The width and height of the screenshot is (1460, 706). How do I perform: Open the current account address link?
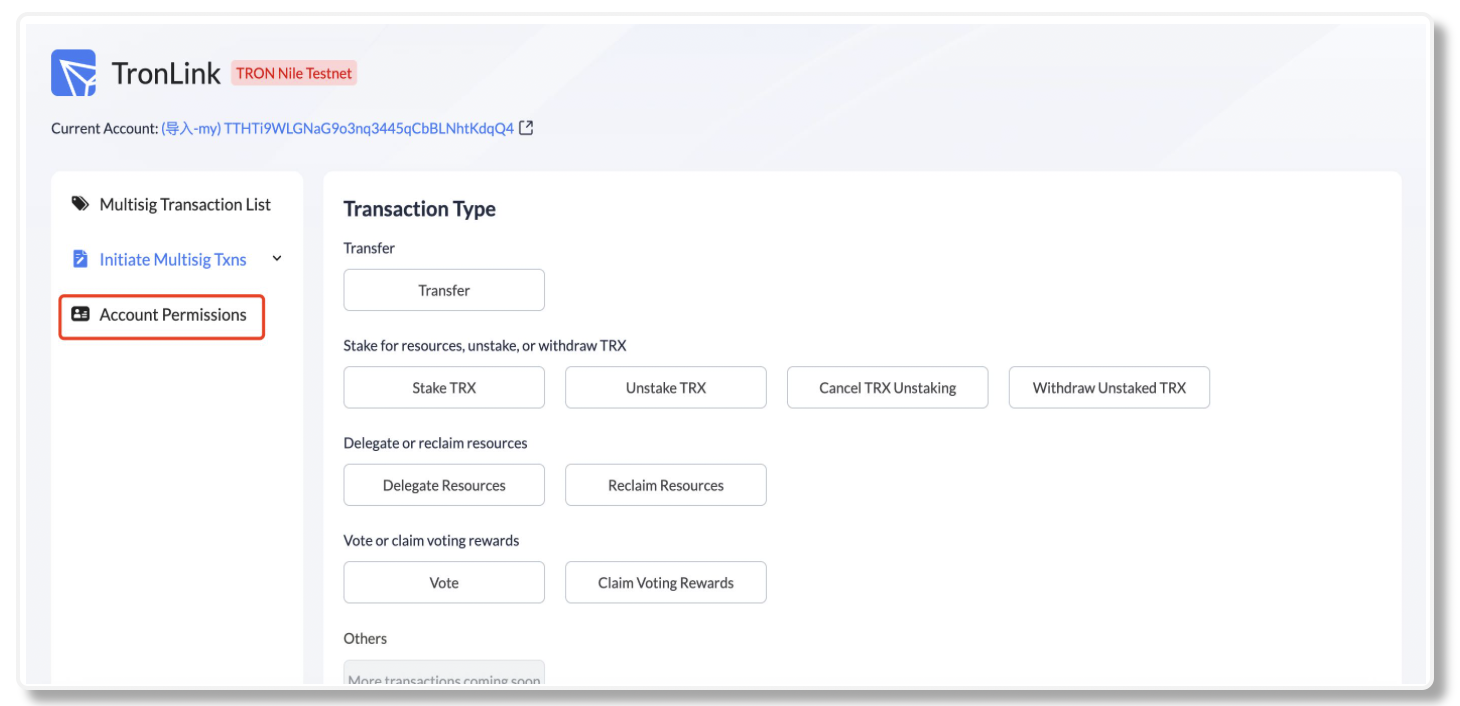point(338,128)
